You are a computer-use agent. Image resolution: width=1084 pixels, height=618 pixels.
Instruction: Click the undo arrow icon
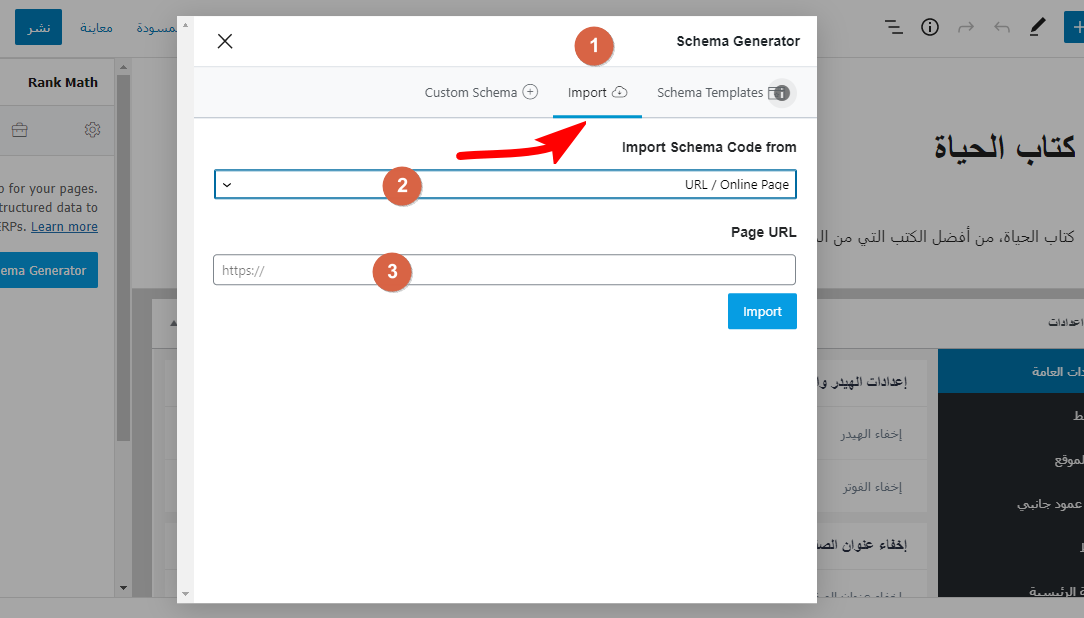(1001, 27)
